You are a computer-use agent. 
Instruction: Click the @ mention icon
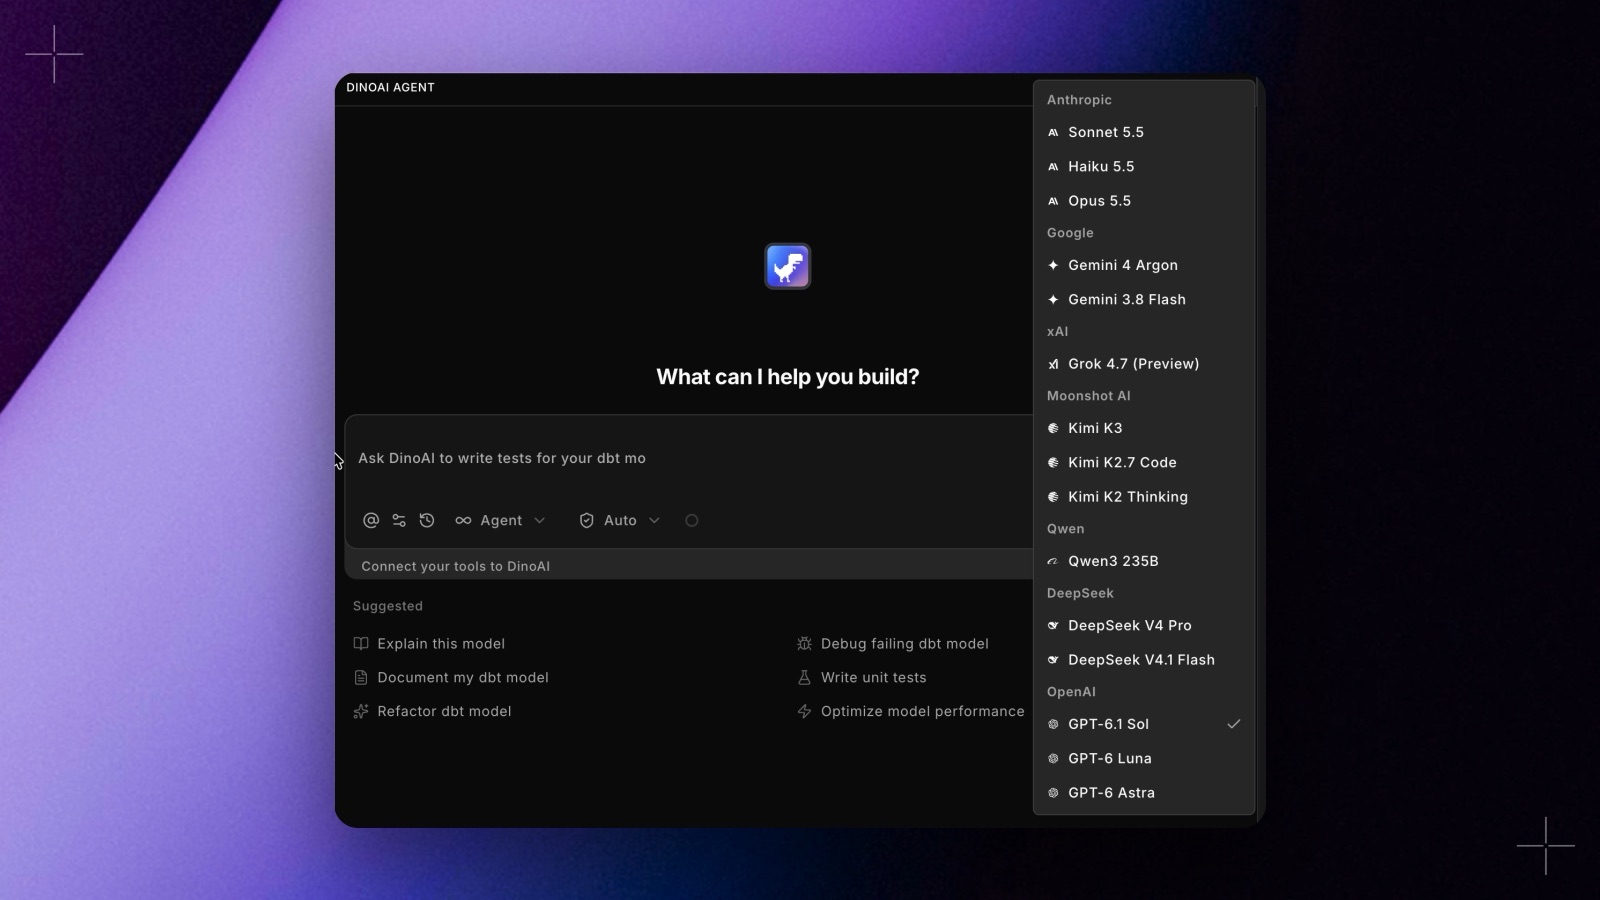point(371,520)
